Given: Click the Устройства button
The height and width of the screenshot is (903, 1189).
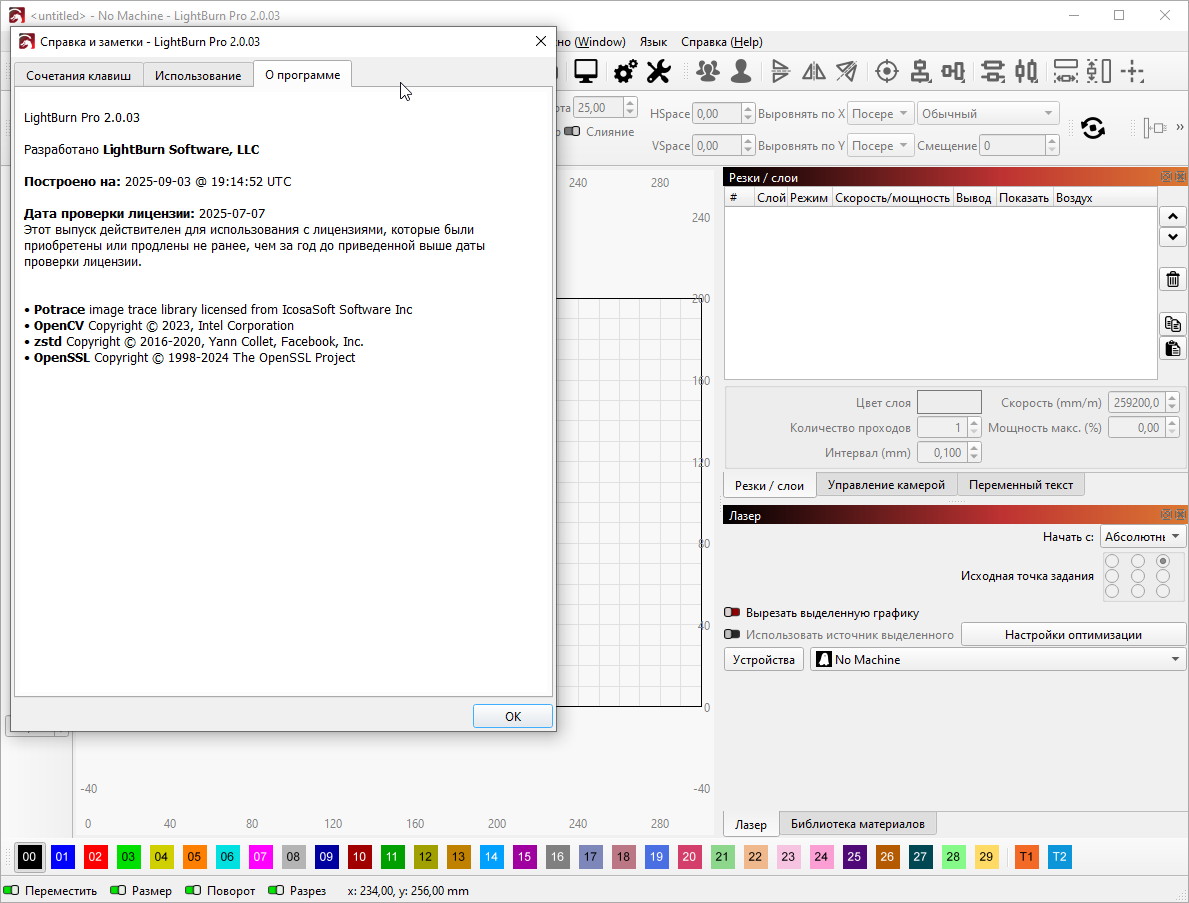Looking at the screenshot, I should point(764,660).
